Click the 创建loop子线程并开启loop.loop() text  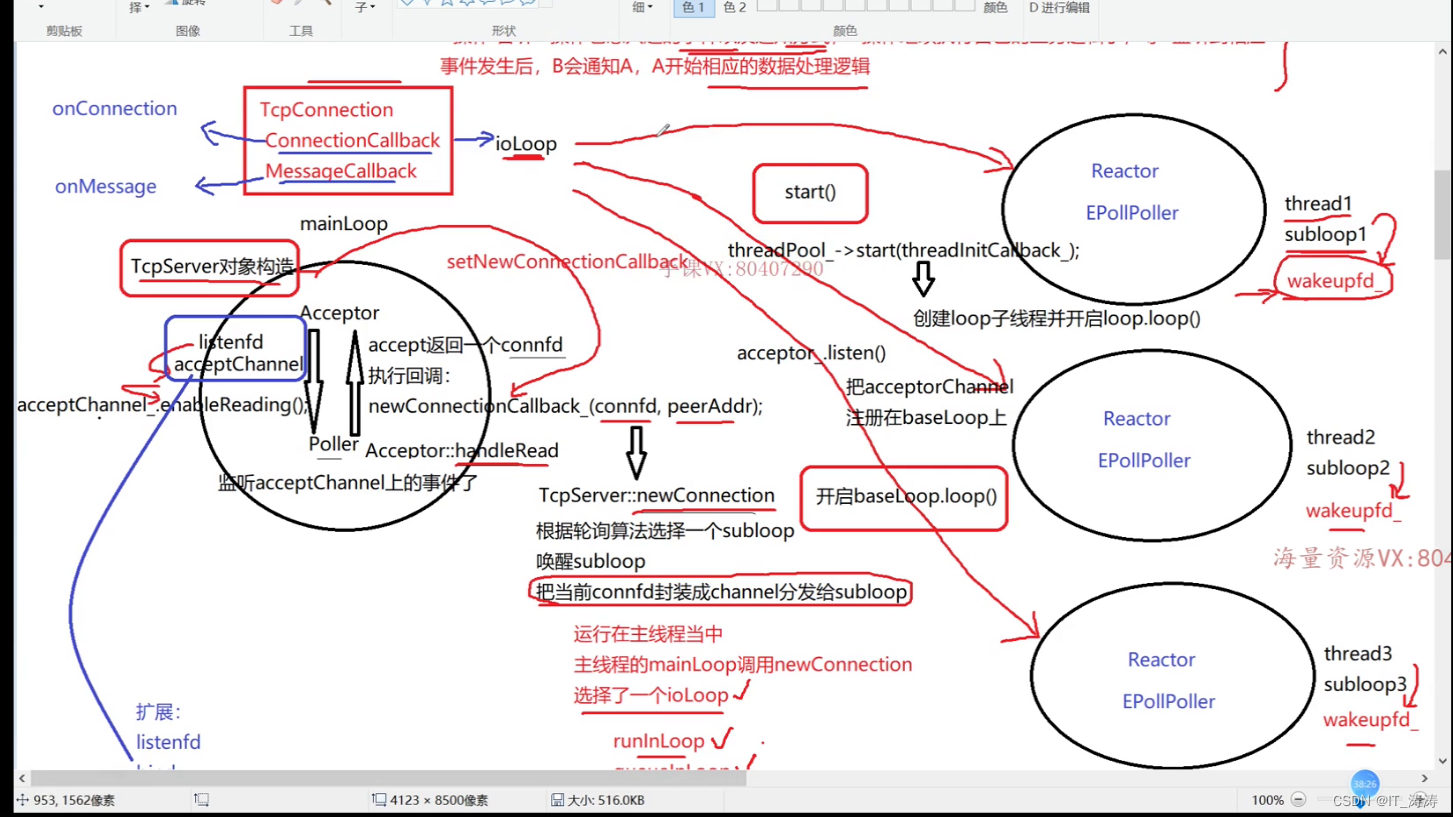(x=1057, y=318)
